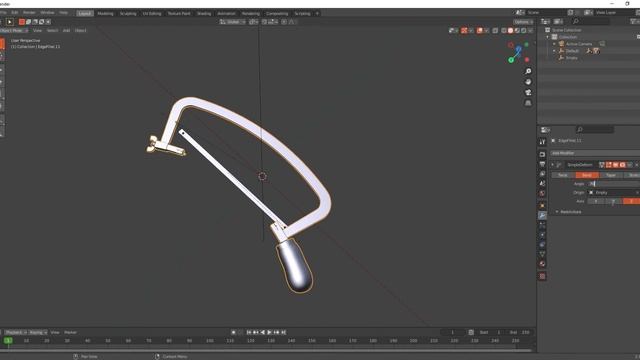This screenshot has height=360, width=640.
Task: Switch to material preview shading
Action: pos(517,31)
